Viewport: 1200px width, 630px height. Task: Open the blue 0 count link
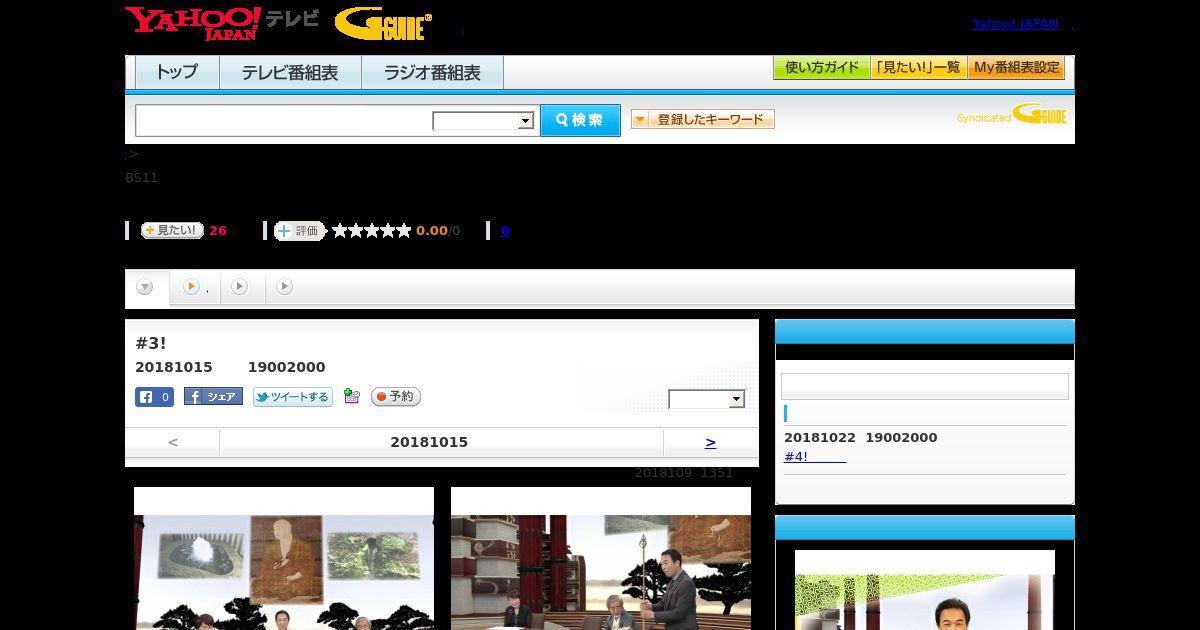pos(505,231)
